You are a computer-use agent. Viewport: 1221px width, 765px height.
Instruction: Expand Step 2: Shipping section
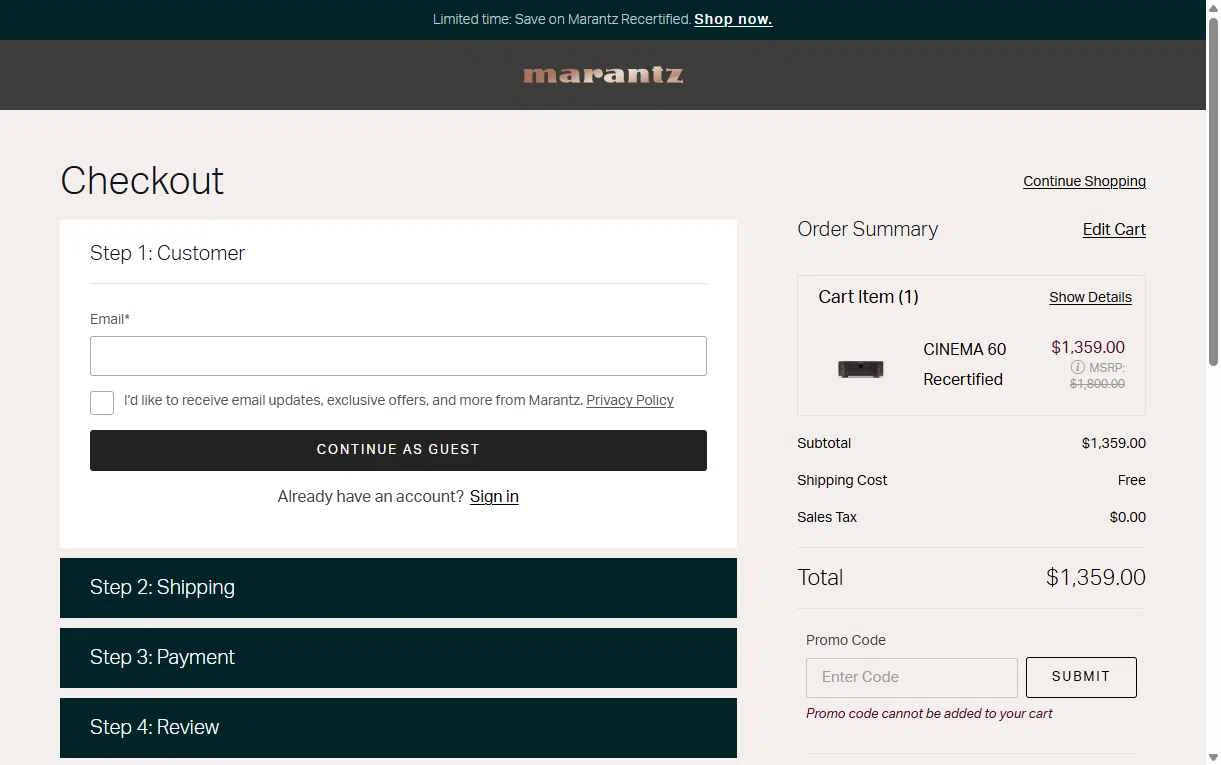pos(398,588)
